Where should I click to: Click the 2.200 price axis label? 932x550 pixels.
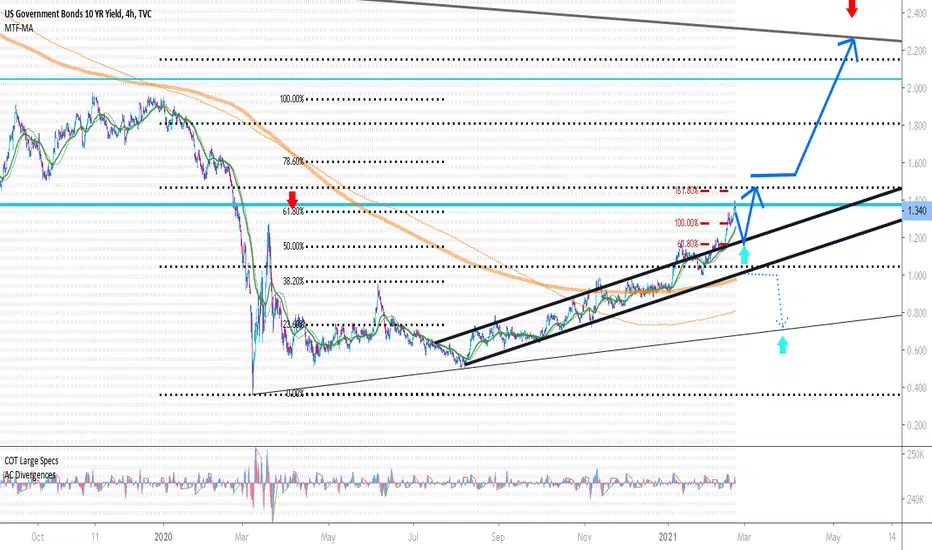[917, 51]
